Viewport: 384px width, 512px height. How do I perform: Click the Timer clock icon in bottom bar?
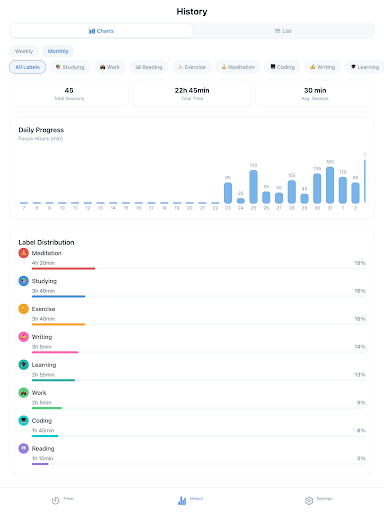point(55,500)
